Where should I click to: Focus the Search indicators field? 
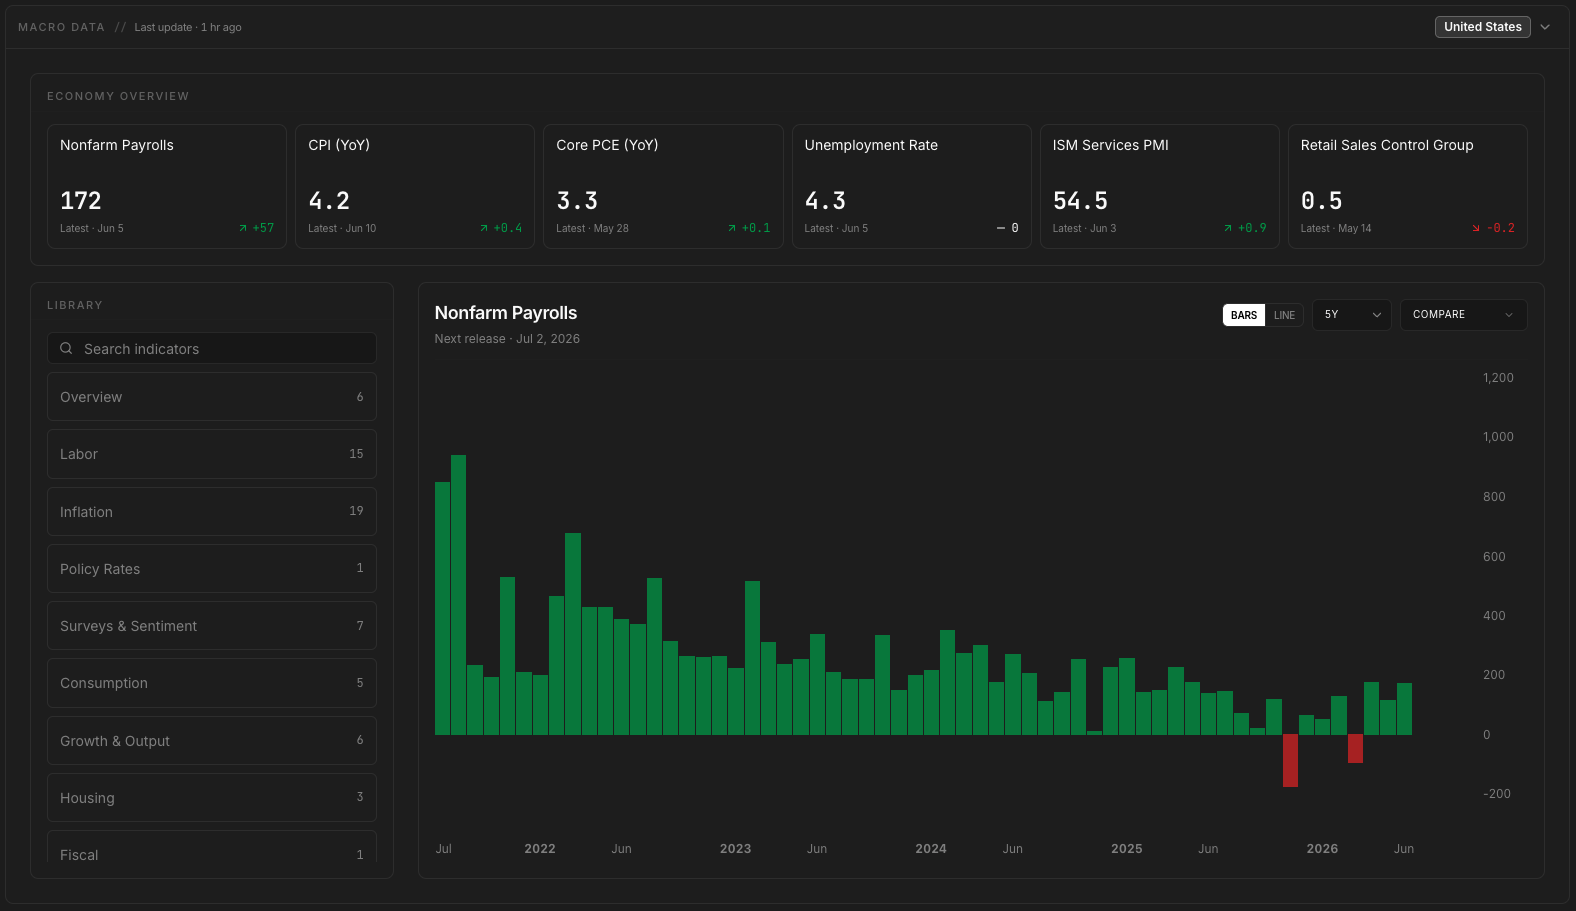click(212, 348)
